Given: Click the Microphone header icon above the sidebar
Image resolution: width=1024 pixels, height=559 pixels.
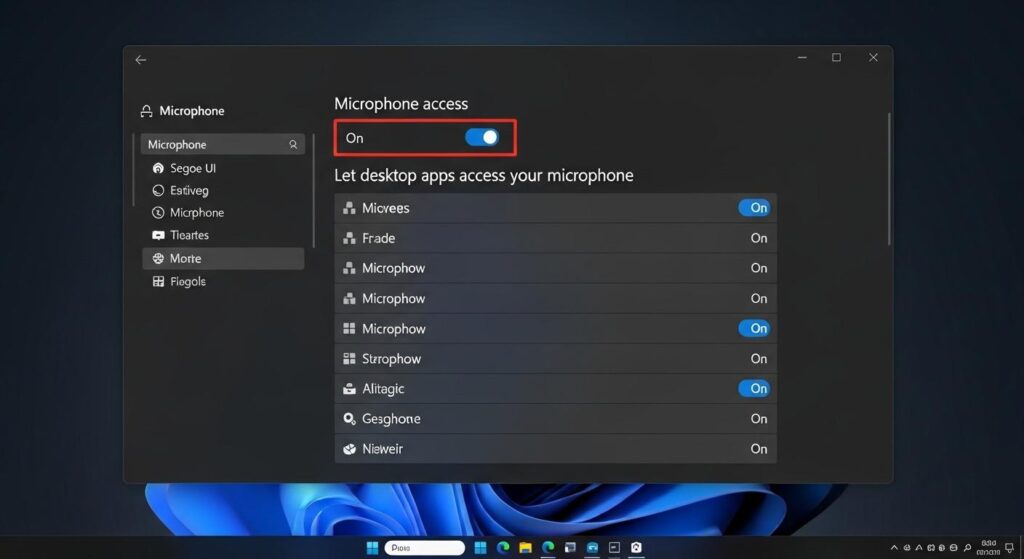Looking at the screenshot, I should [146, 111].
